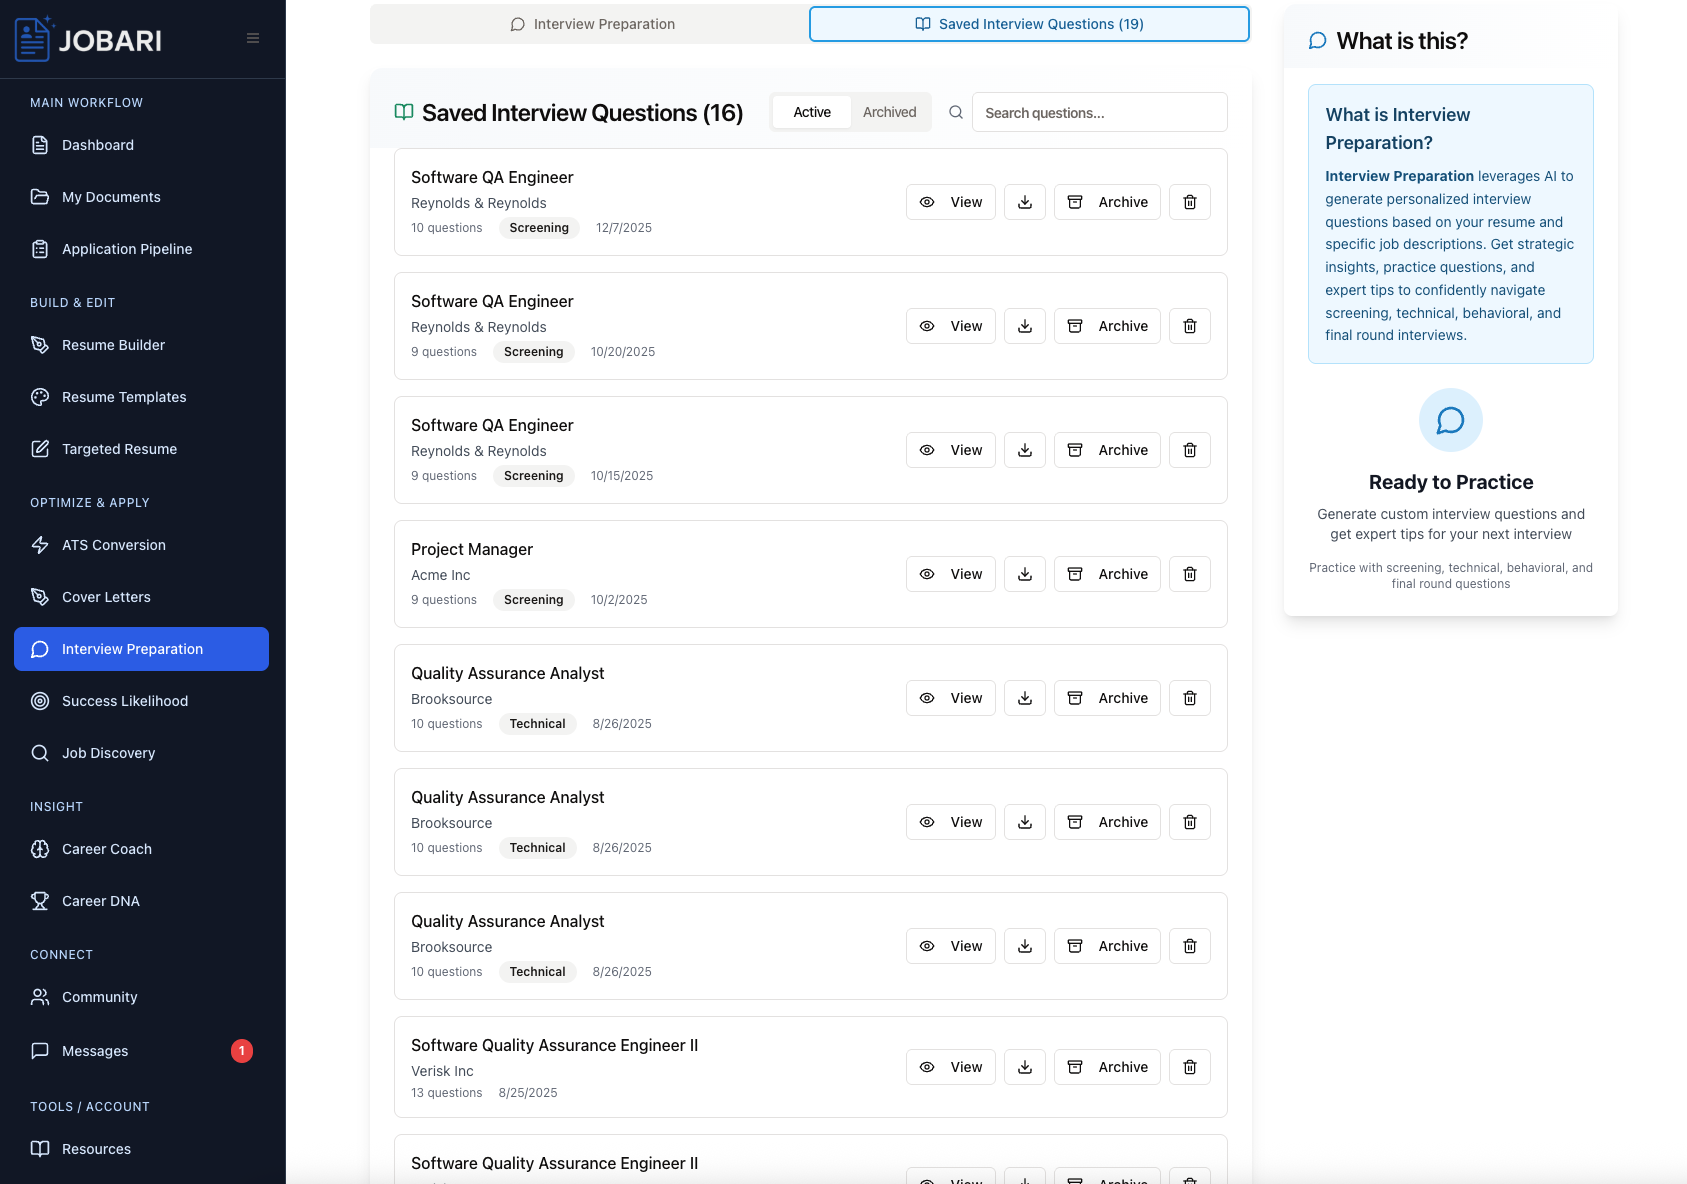The image size is (1687, 1184).
Task: Open Career Coach from the sidebar
Action: click(x=106, y=849)
